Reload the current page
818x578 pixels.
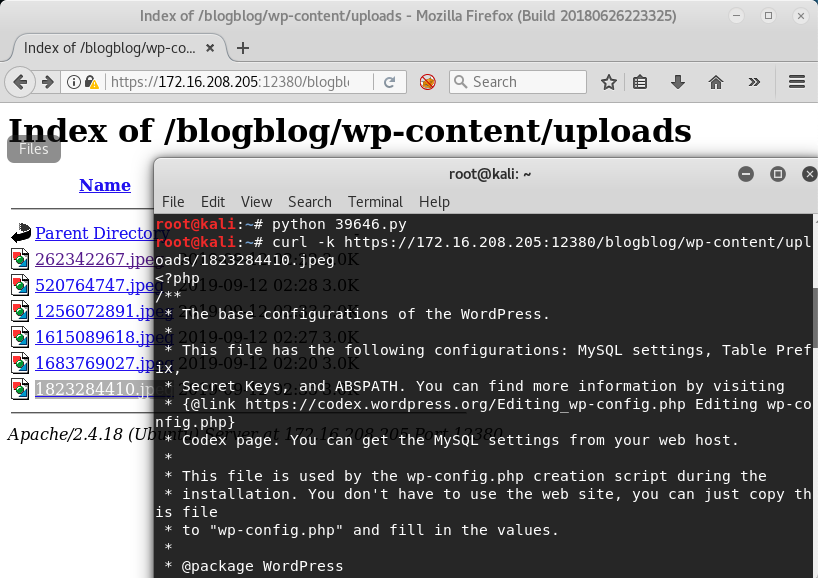coord(389,82)
